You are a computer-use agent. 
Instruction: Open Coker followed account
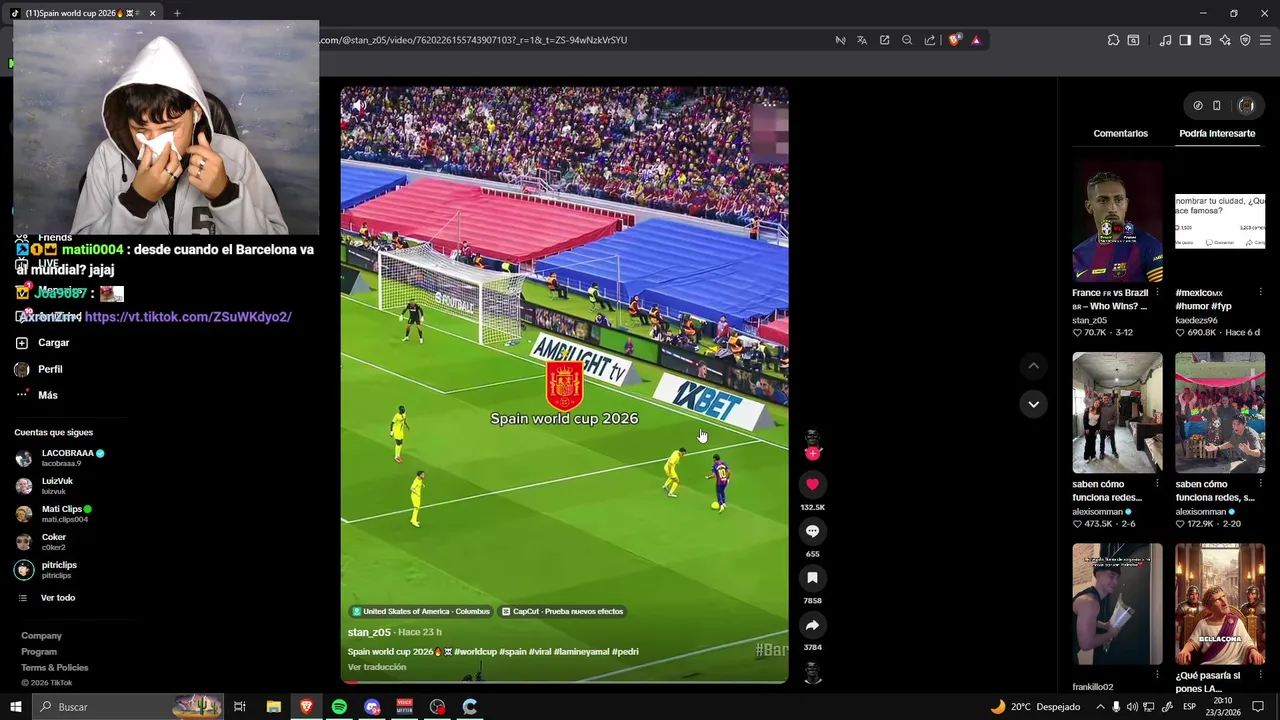[41, 542]
